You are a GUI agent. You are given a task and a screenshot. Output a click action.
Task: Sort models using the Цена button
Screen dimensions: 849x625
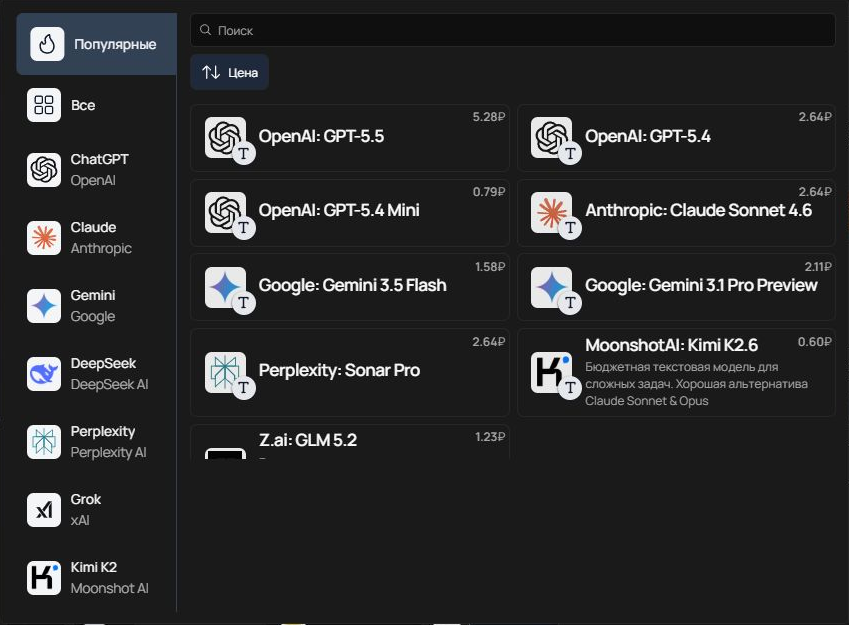(x=230, y=72)
